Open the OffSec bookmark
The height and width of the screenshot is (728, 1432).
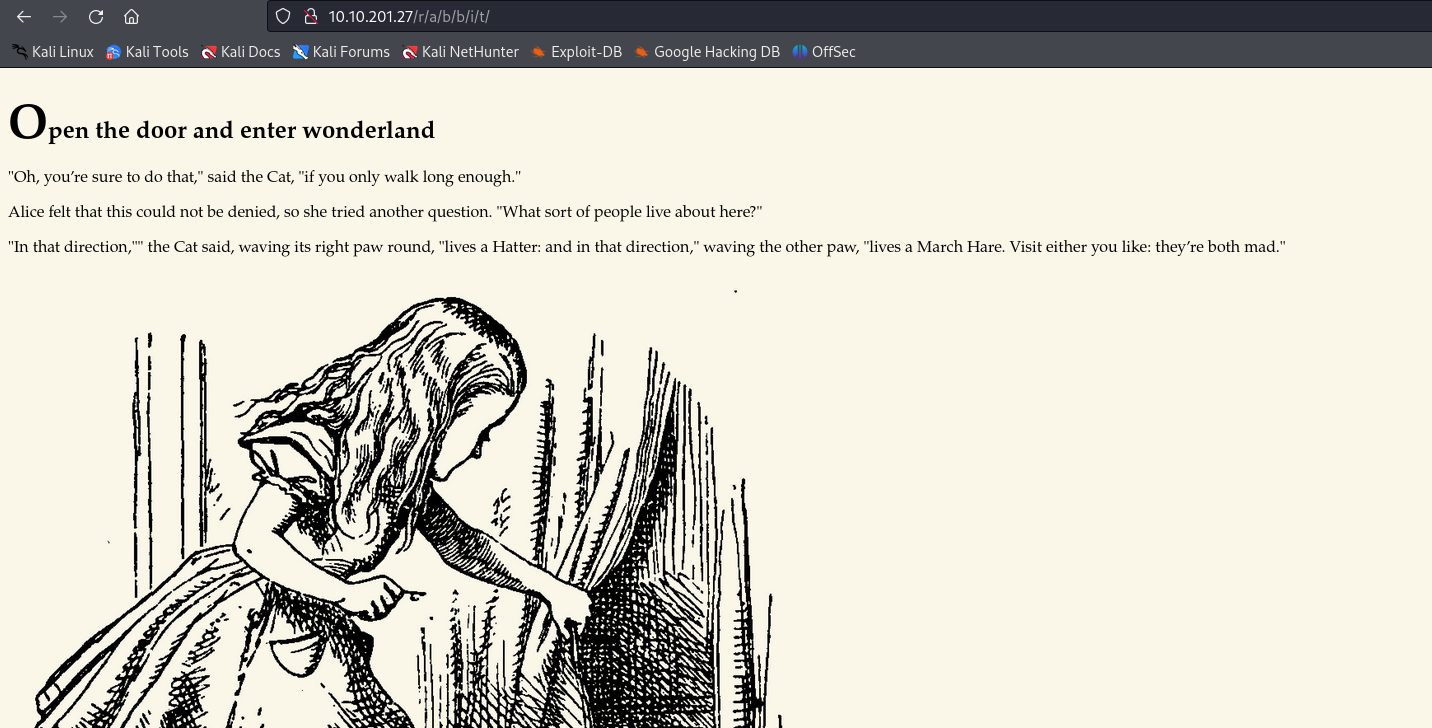pos(824,52)
